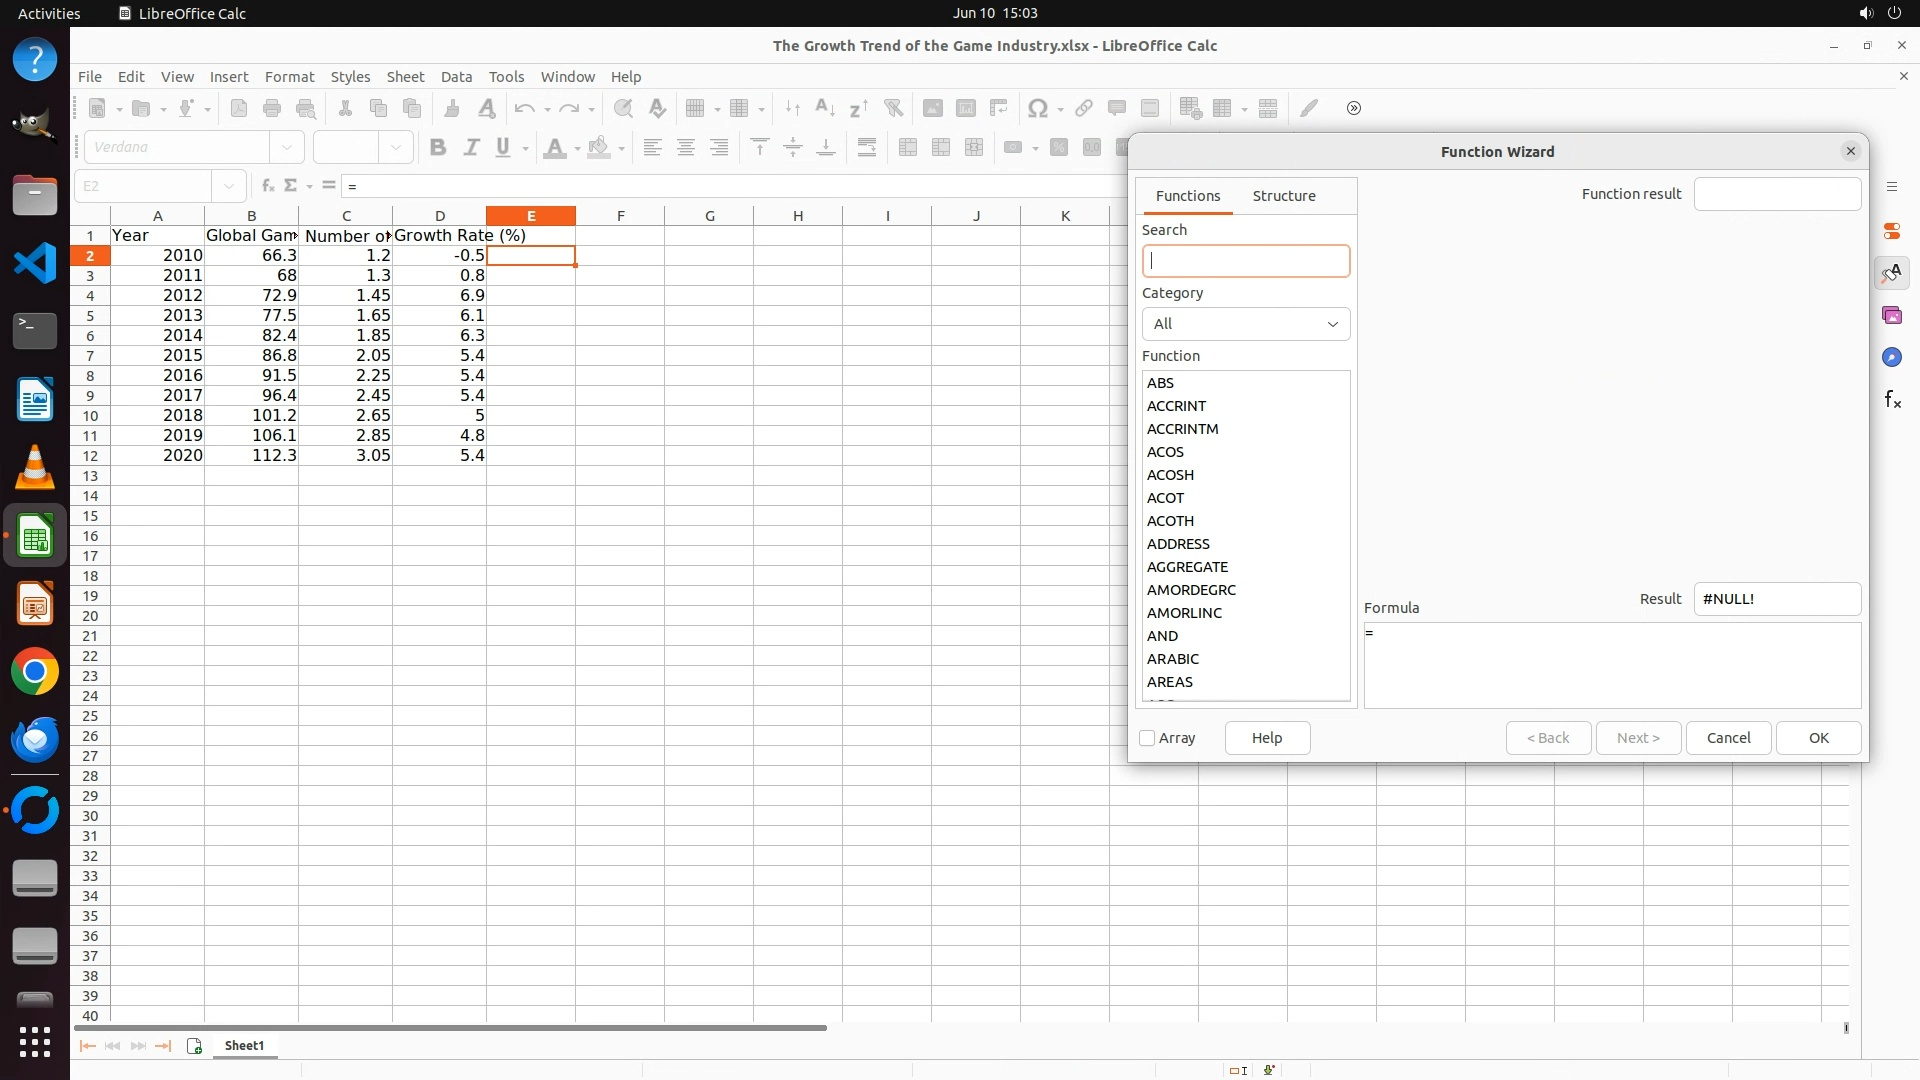Expand the Category dropdown showing All
The width and height of the screenshot is (1920, 1080).
click(1246, 324)
